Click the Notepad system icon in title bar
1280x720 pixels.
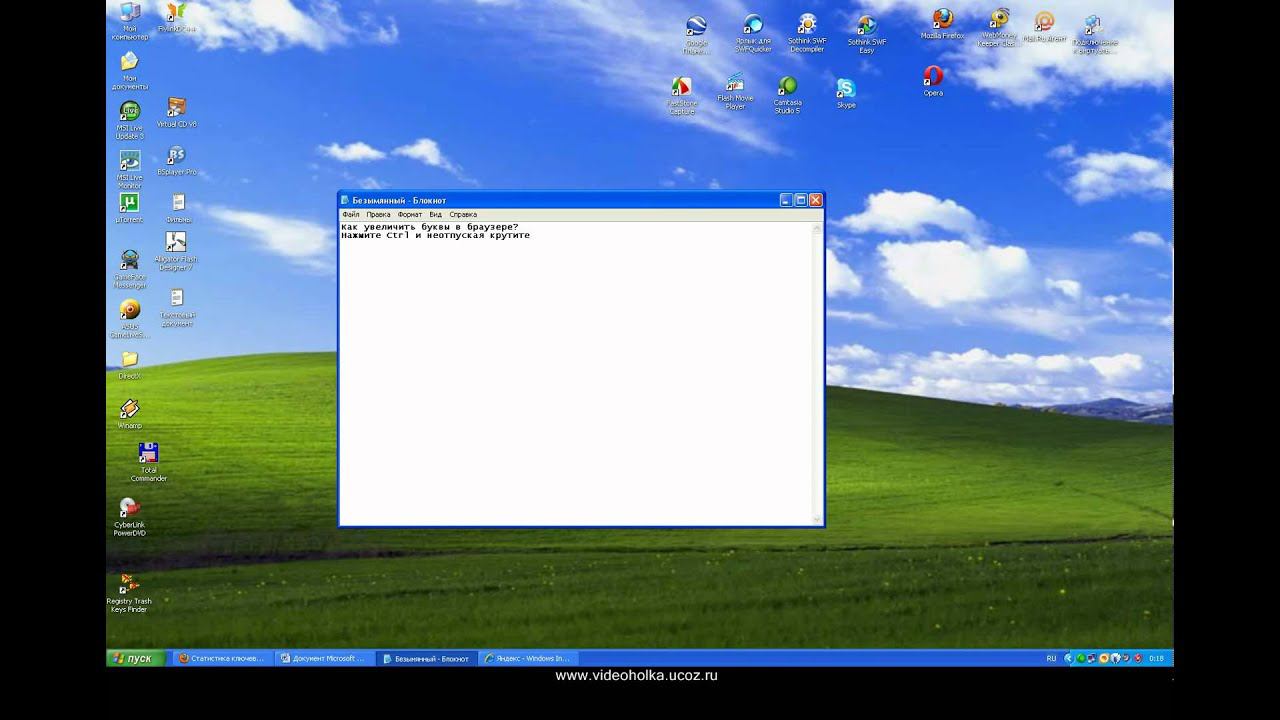(x=346, y=200)
